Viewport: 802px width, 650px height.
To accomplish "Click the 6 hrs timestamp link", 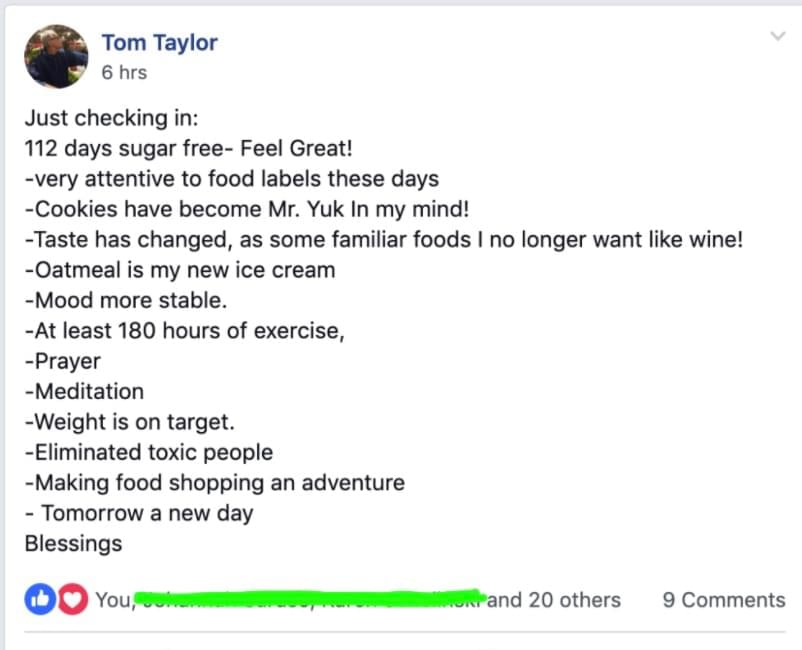I will [x=124, y=73].
